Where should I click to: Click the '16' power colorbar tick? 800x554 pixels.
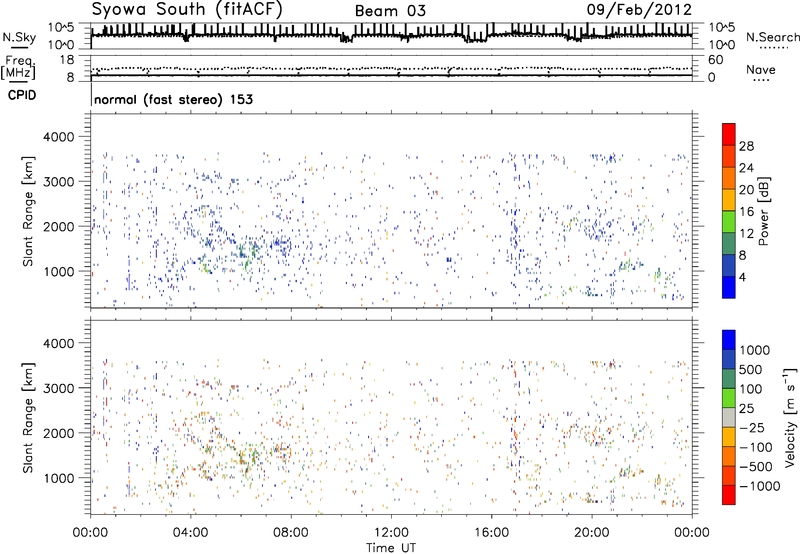point(746,212)
